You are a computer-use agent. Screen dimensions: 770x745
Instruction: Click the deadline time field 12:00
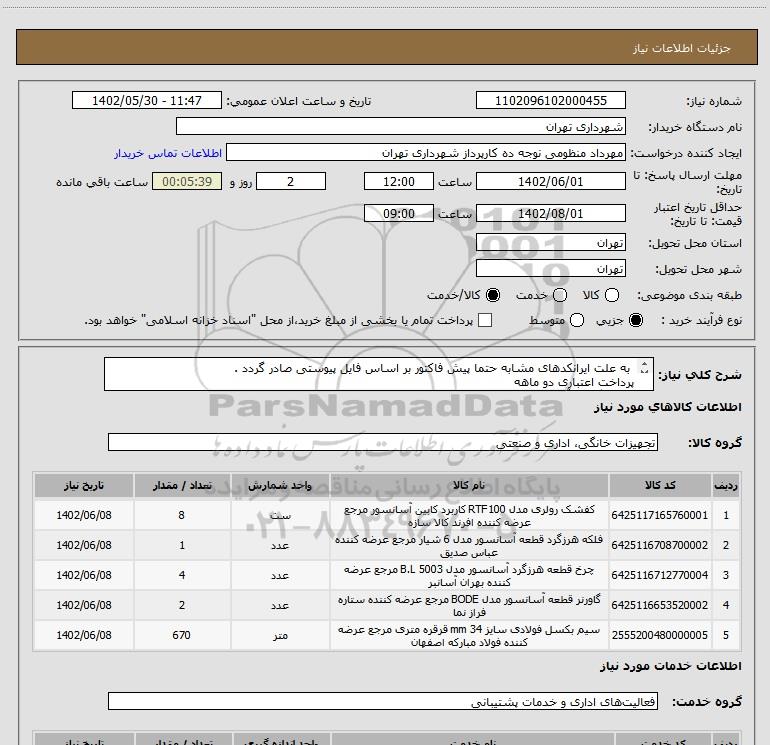(x=399, y=182)
